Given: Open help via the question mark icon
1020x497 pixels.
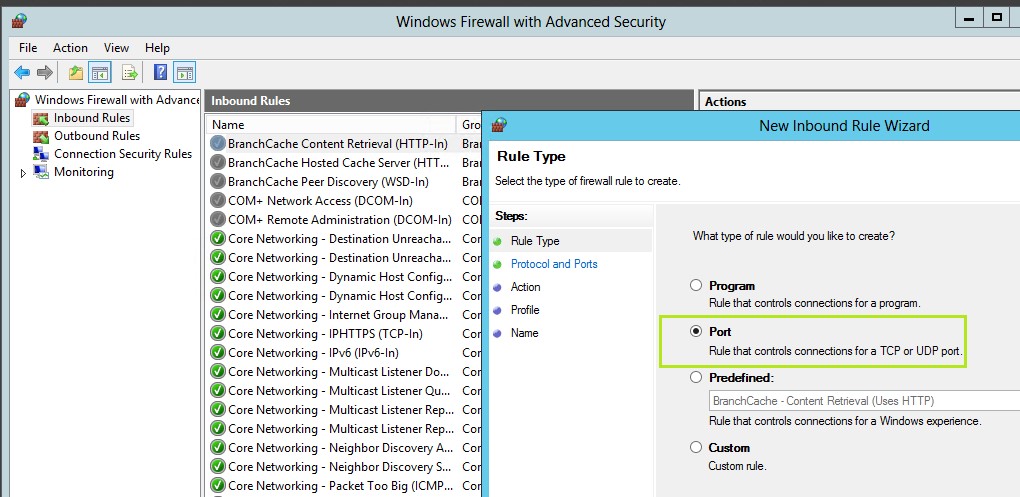Looking at the screenshot, I should pos(160,72).
